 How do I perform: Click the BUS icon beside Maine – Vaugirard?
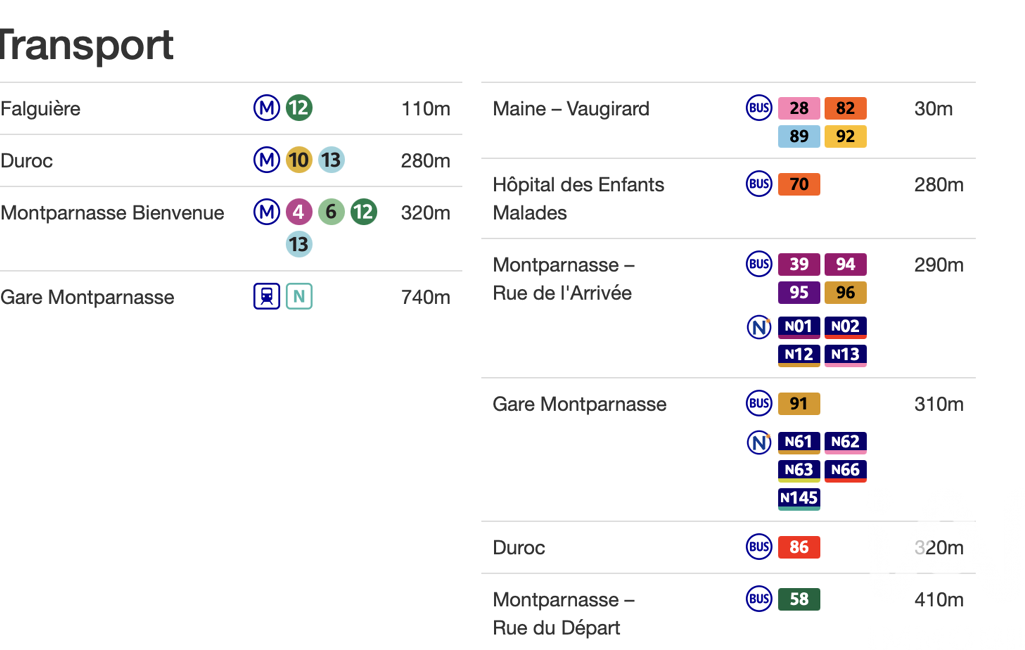pos(759,108)
